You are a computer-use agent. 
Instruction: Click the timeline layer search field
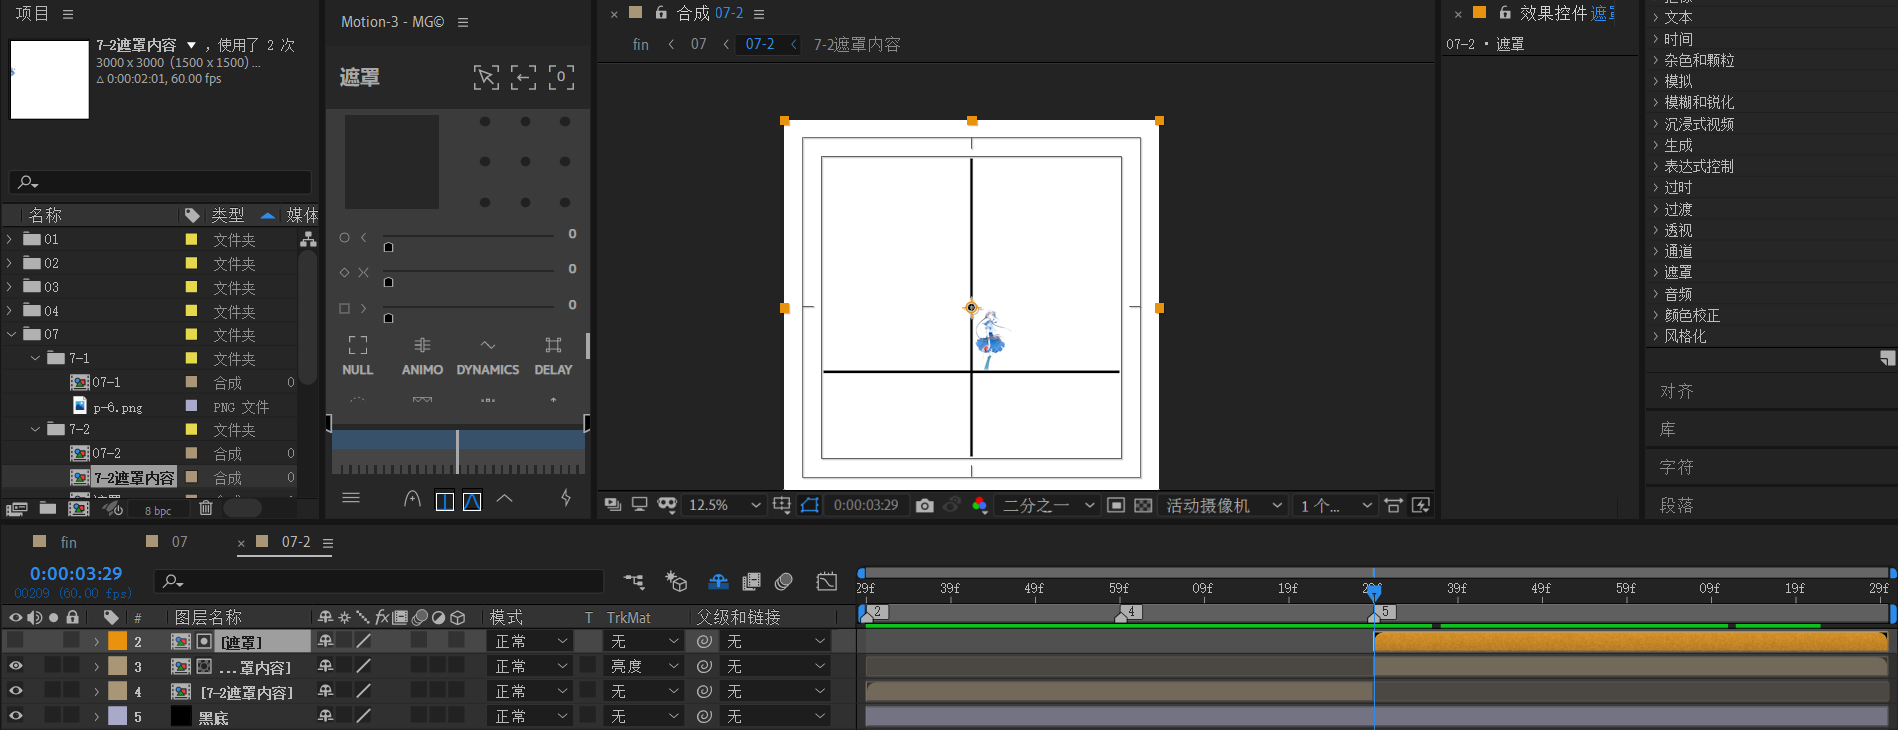pos(380,581)
